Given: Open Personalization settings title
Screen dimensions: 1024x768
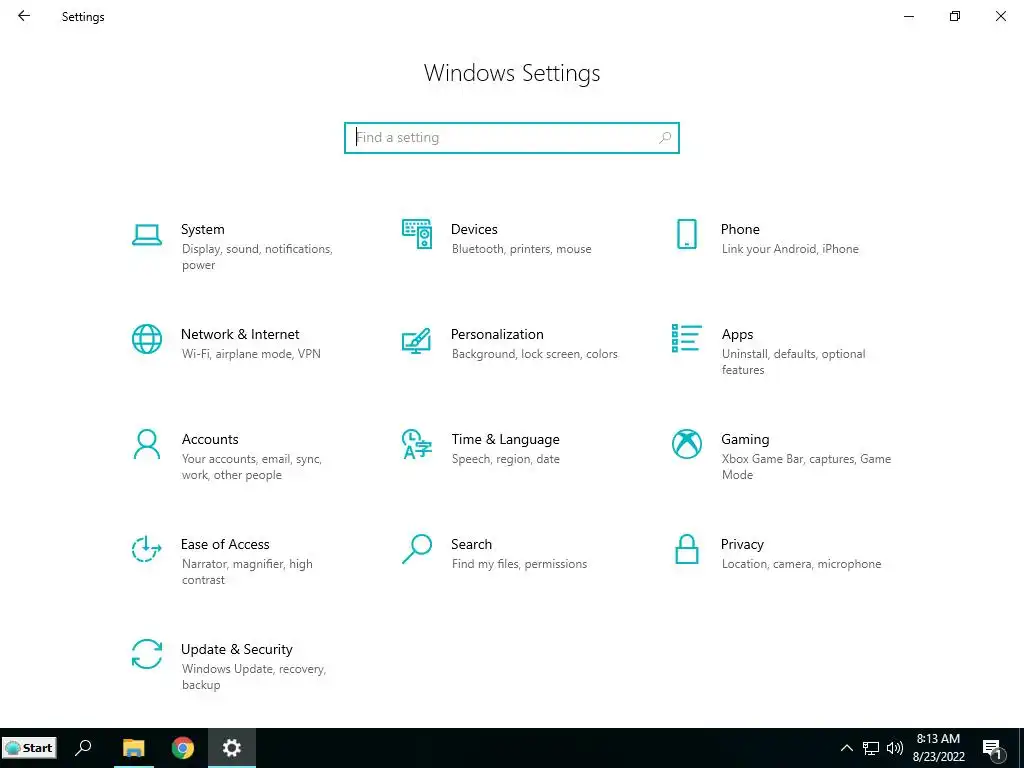Looking at the screenshot, I should [497, 334].
